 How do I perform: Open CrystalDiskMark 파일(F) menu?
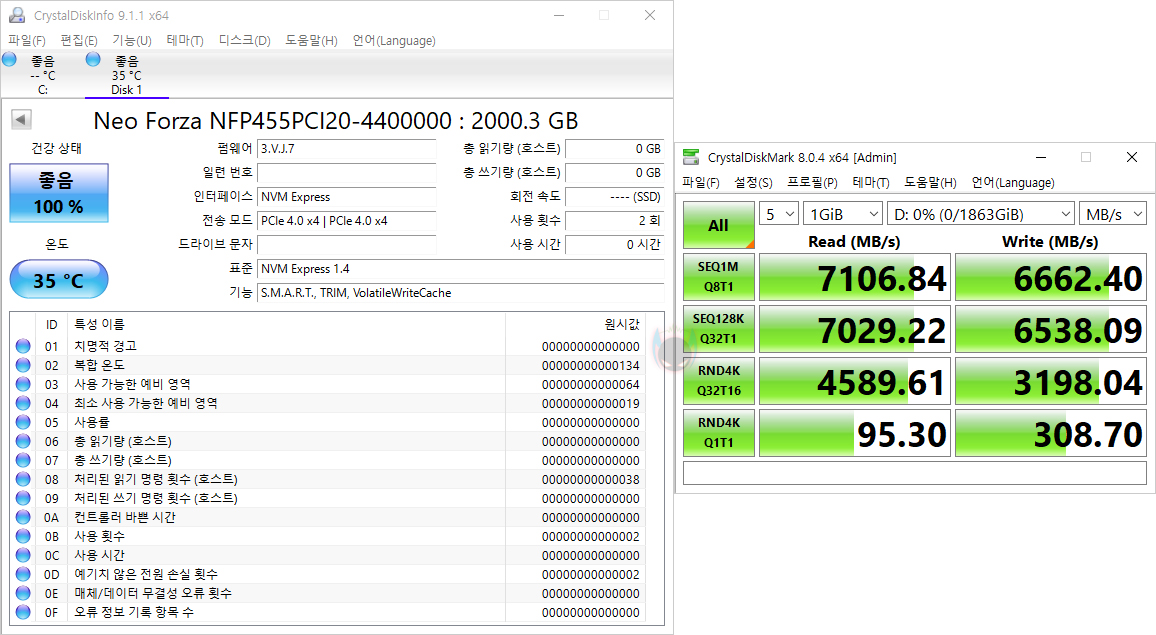pyautogui.click(x=701, y=182)
